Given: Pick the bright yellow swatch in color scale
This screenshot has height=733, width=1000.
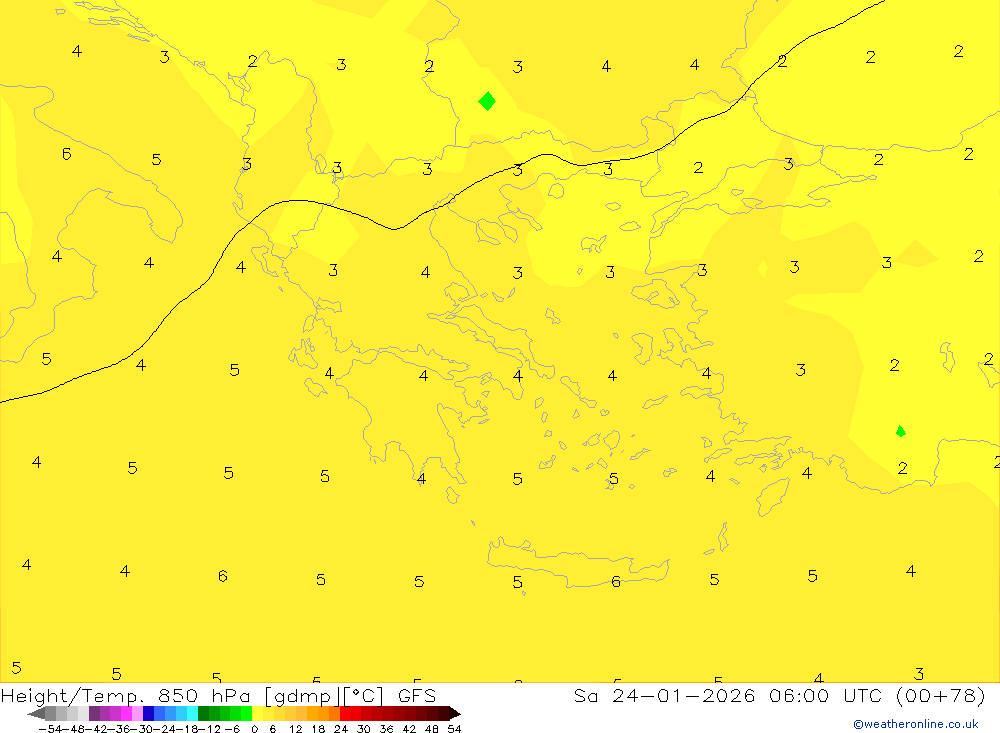Looking at the screenshot, I should tap(258, 714).
